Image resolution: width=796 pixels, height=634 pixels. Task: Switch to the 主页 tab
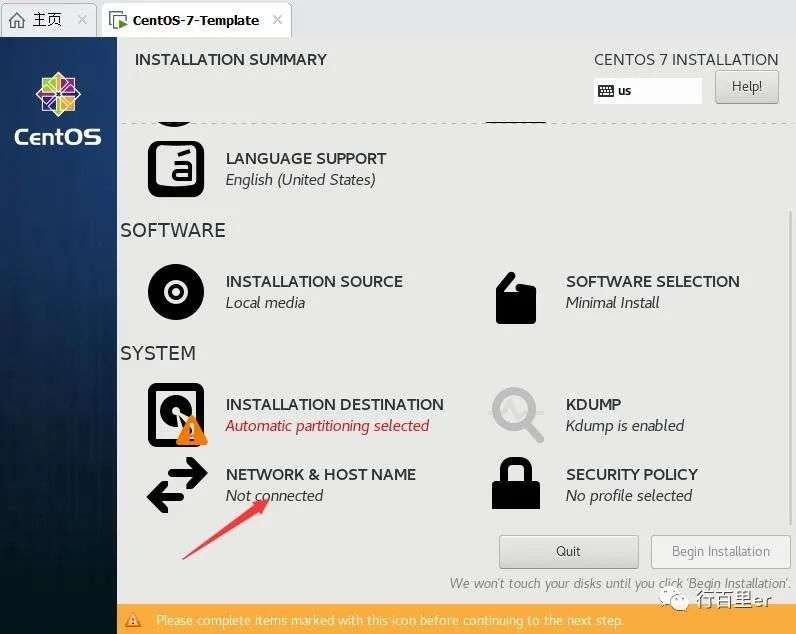pyautogui.click(x=48, y=20)
